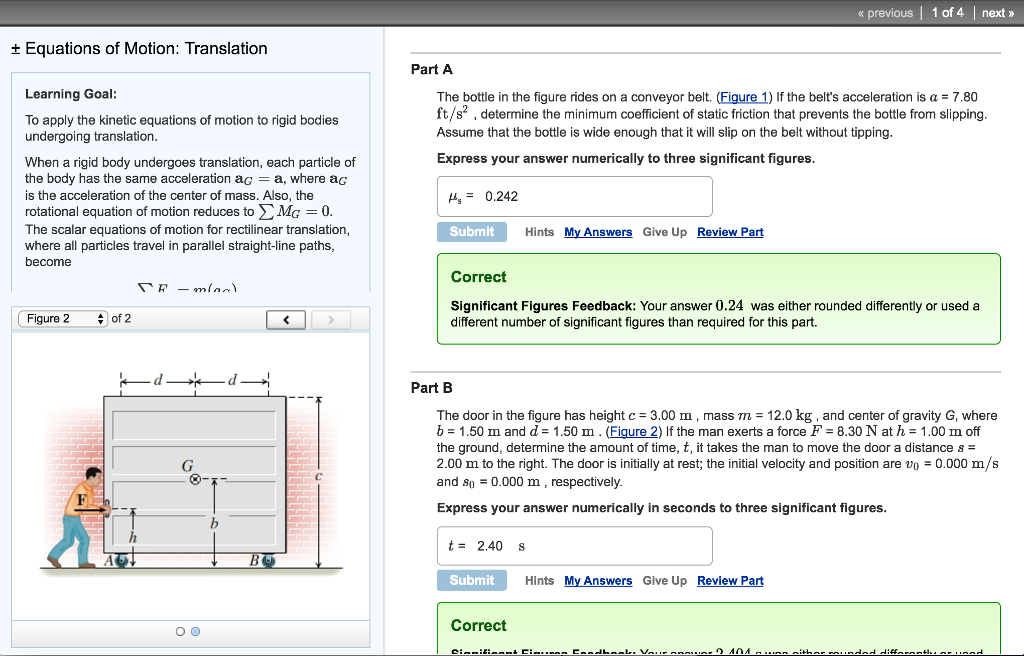Image resolution: width=1024 pixels, height=656 pixels.
Task: Click the Submit button in Part B
Action: (x=471, y=580)
